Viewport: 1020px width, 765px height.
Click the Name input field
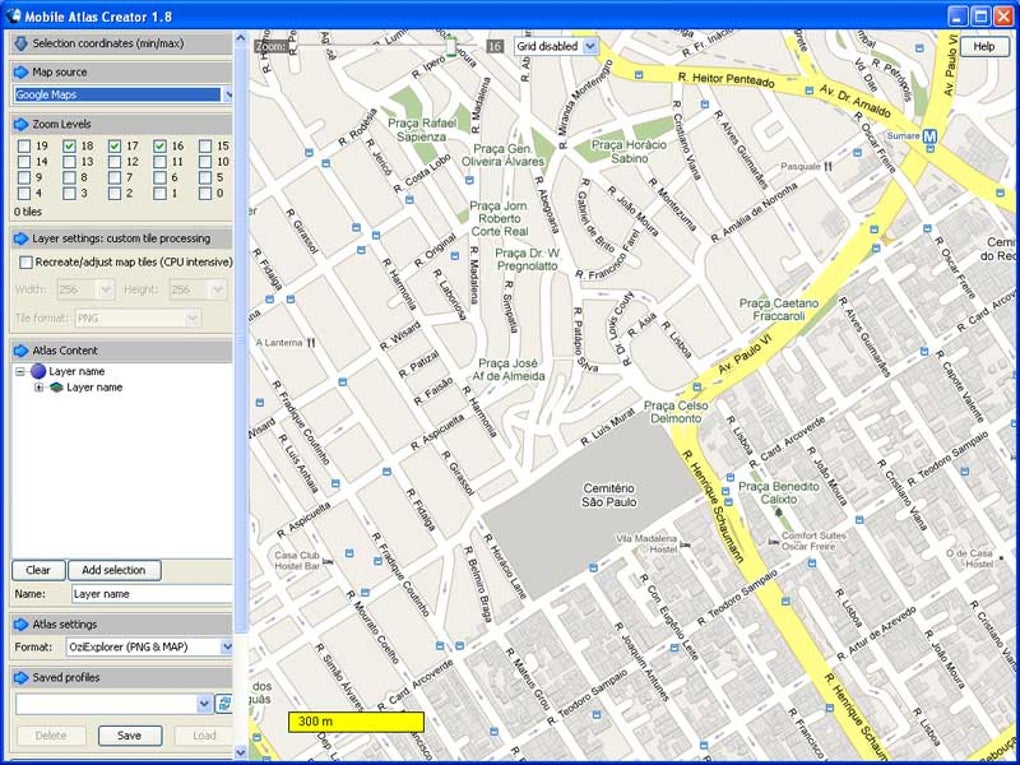pyautogui.click(x=152, y=594)
